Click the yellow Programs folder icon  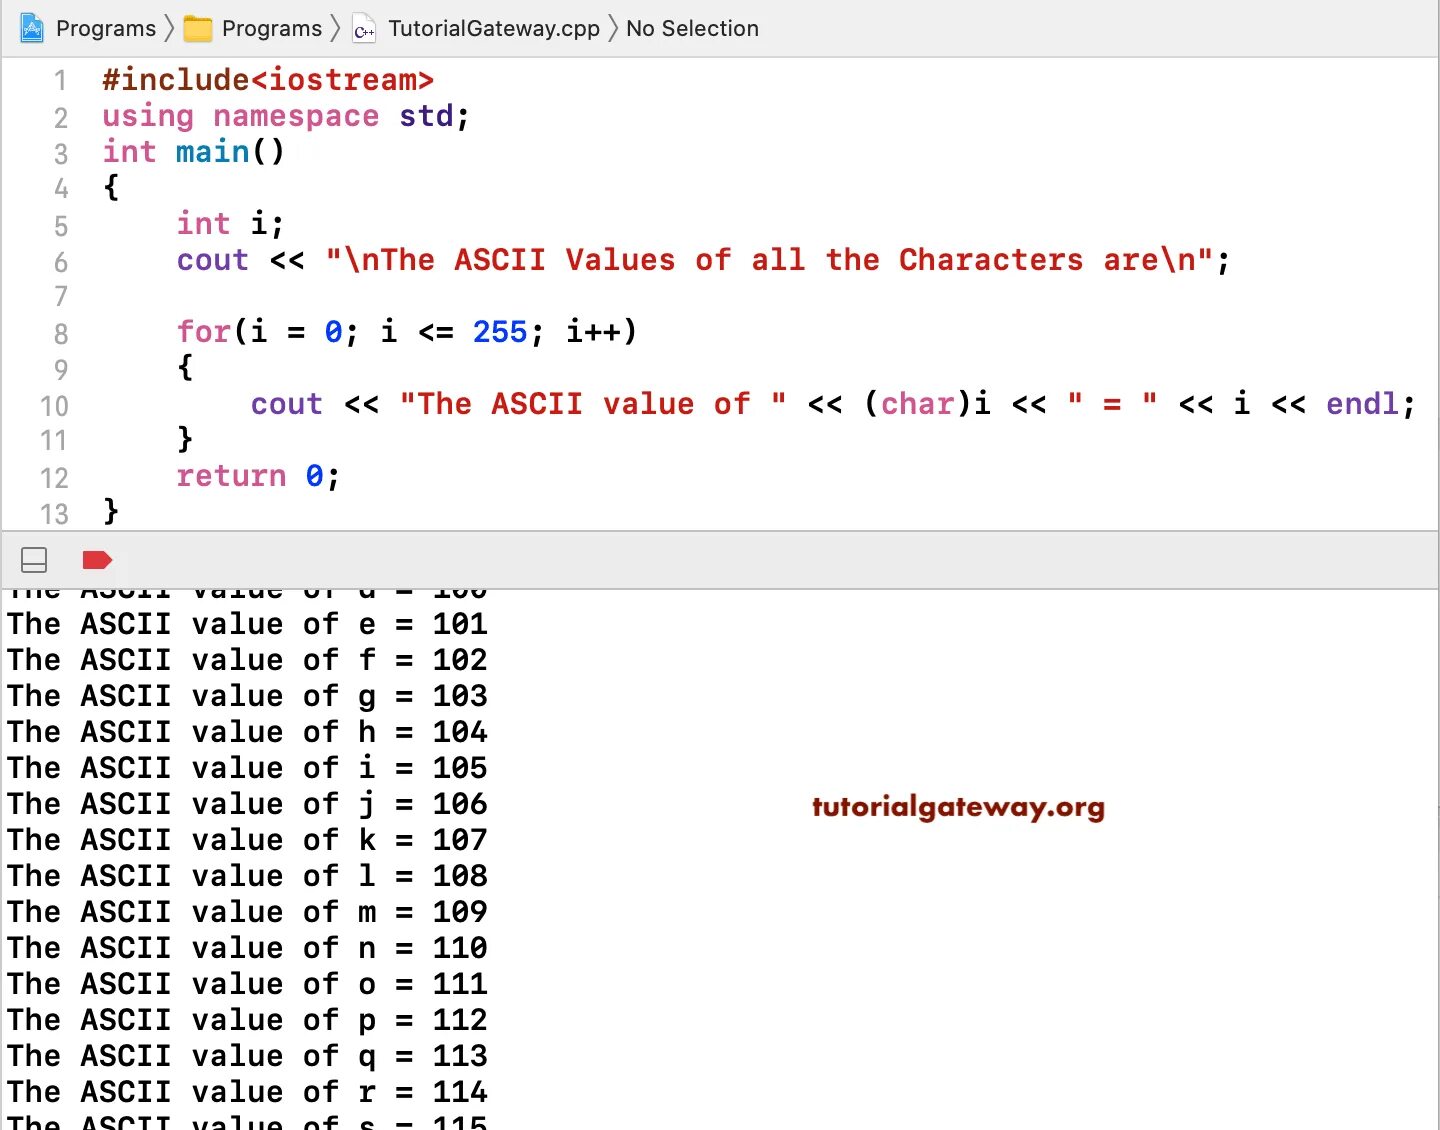(198, 28)
